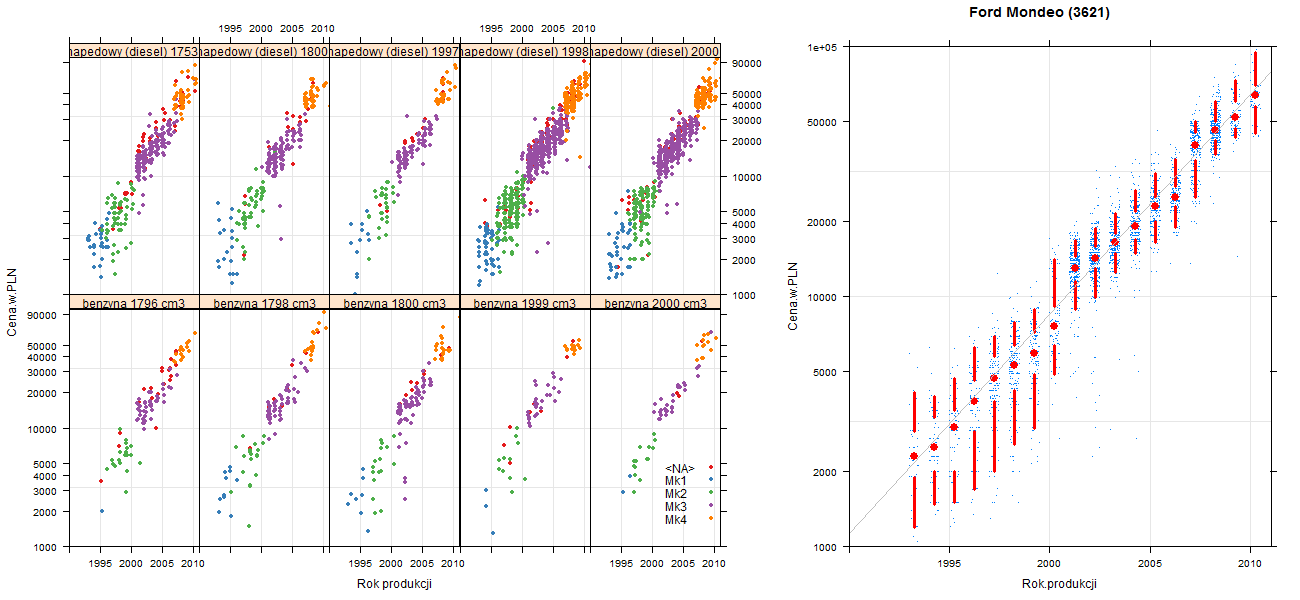The image size is (1300, 600).
Task: Click the 'Mk4' legend entry
Action: click(x=676, y=520)
